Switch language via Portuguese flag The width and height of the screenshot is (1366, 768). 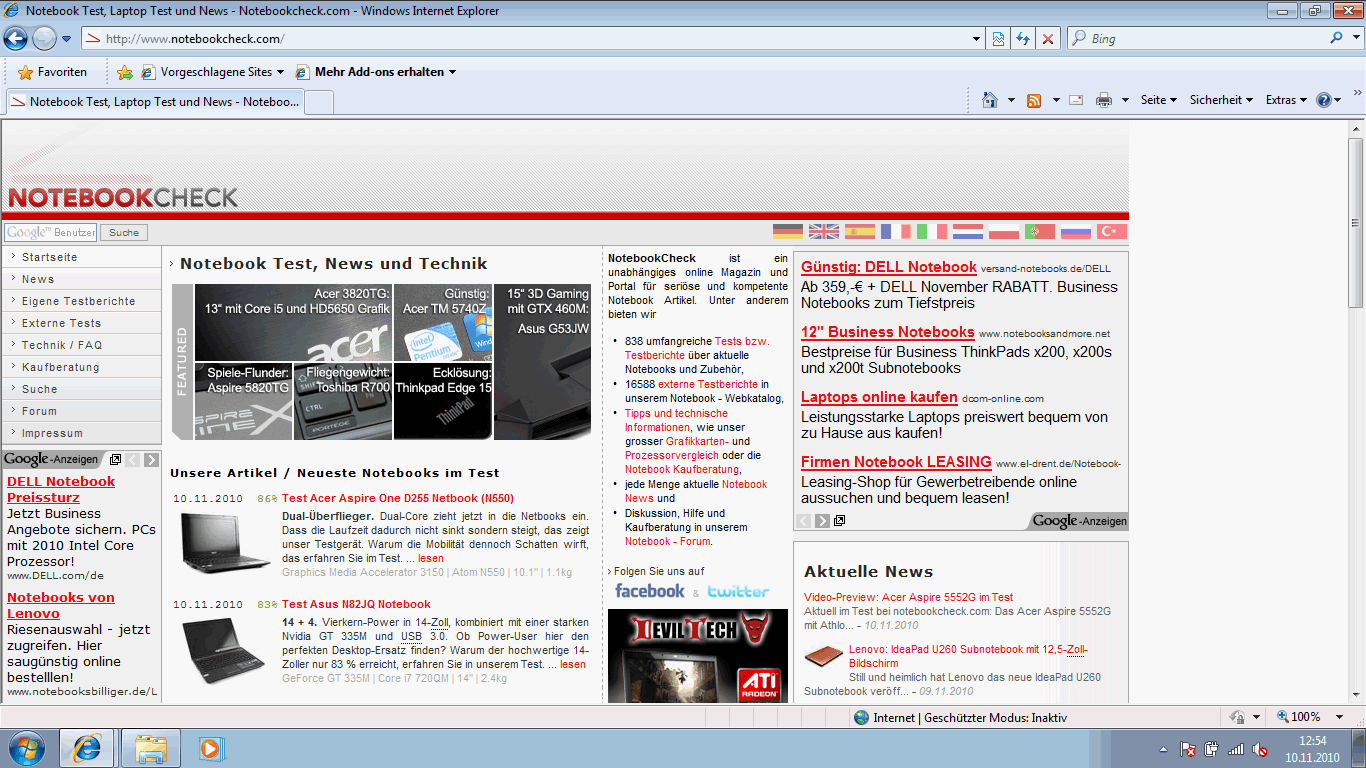pyautogui.click(x=1040, y=231)
